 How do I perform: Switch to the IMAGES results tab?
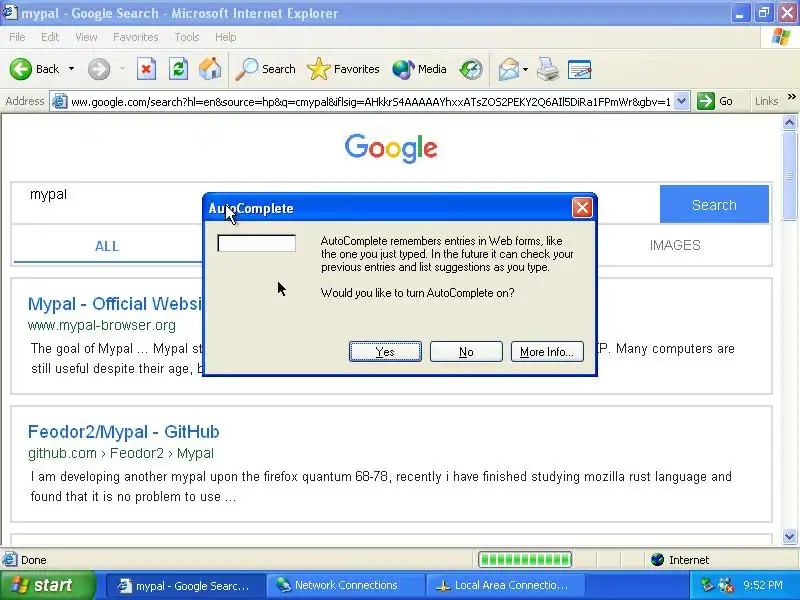click(x=674, y=245)
